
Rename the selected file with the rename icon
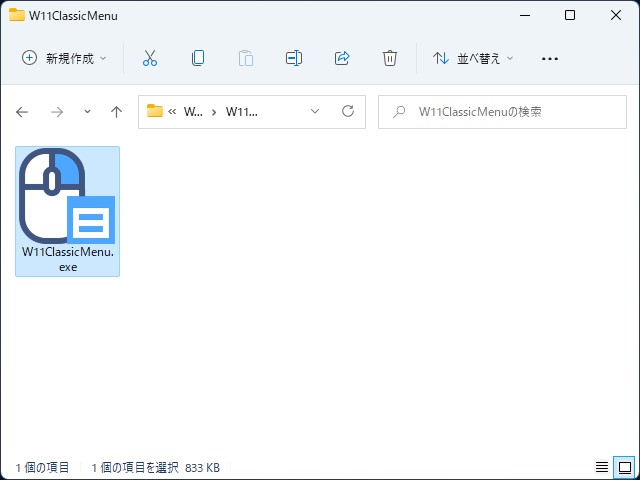point(294,58)
